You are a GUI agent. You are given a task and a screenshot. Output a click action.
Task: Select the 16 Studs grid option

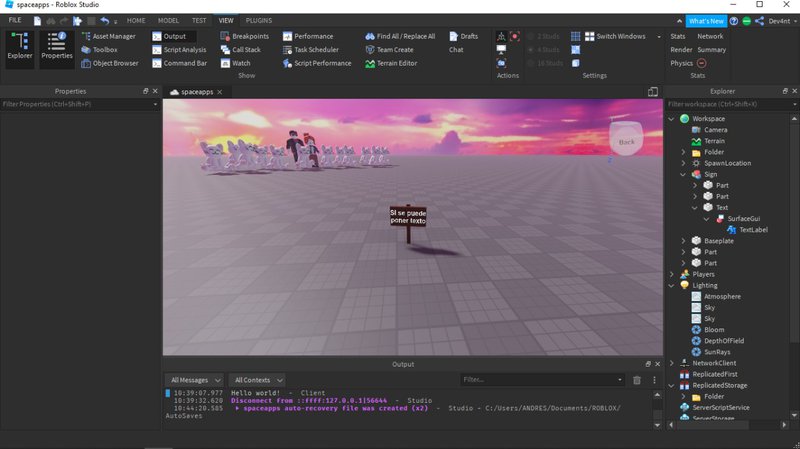[x=545, y=63]
